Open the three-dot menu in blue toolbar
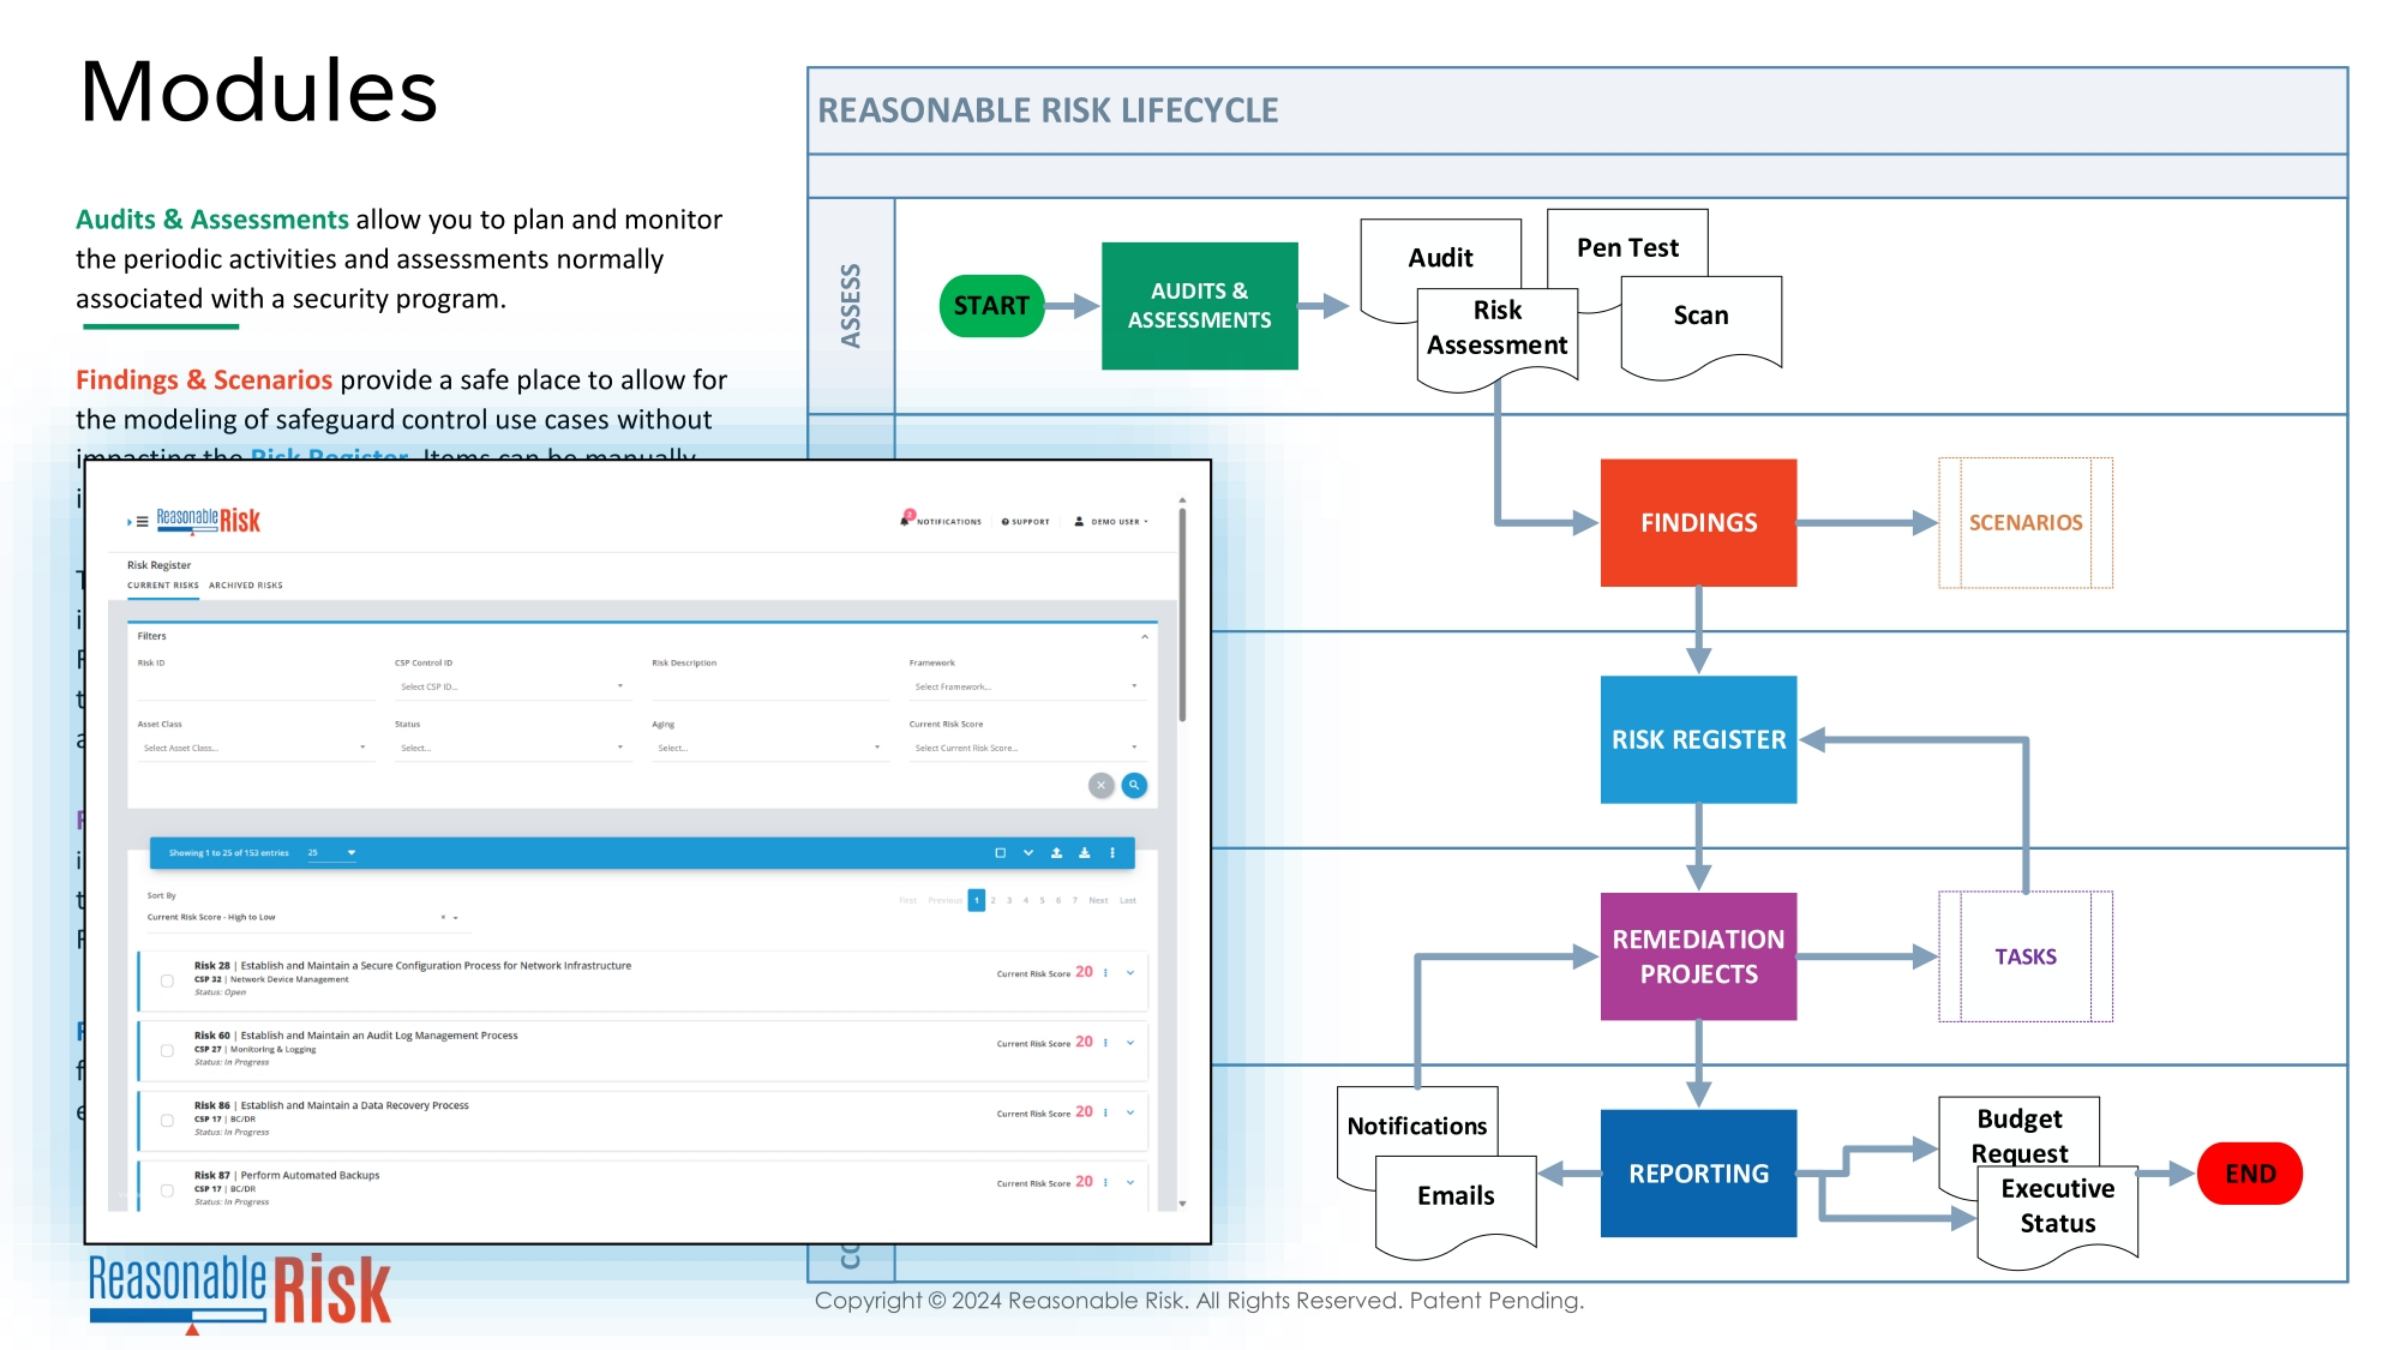The height and width of the screenshot is (1350, 2400). tap(1112, 853)
